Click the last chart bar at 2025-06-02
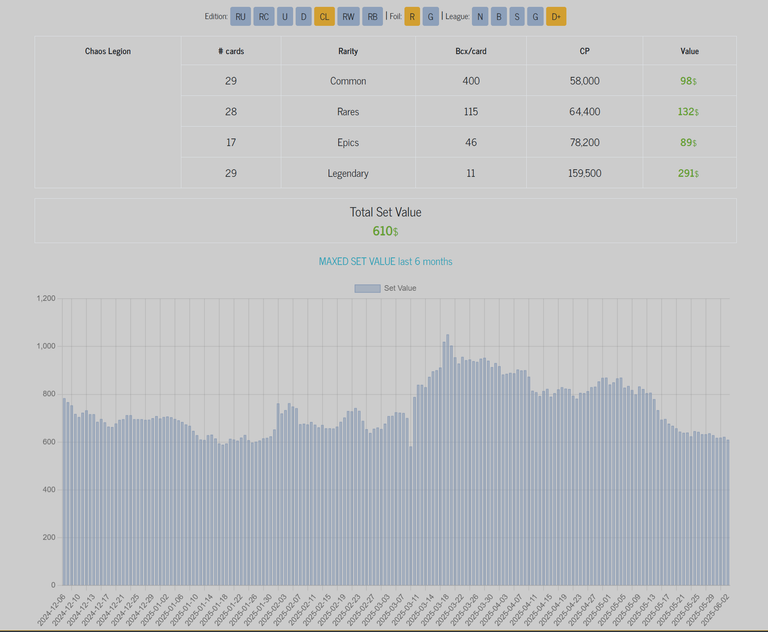The image size is (768, 632). click(728, 512)
